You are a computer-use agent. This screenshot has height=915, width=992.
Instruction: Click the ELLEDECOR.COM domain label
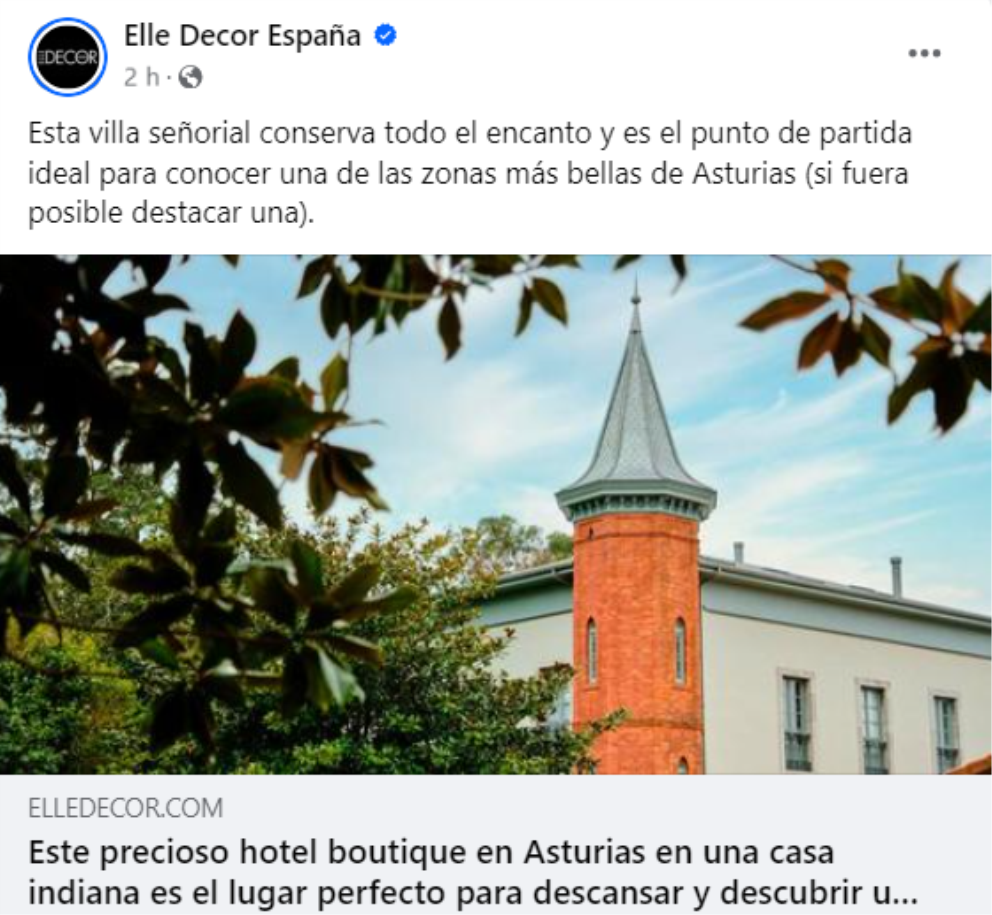(x=125, y=808)
